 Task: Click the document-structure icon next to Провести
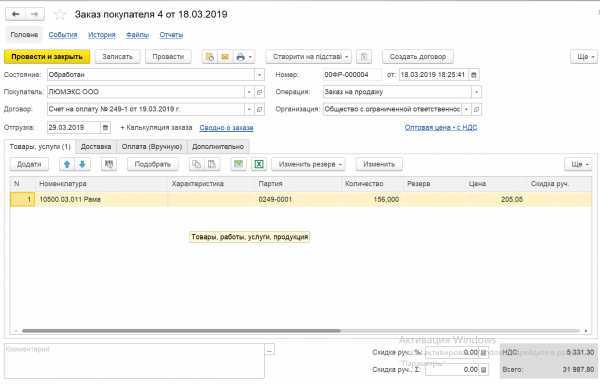[210, 57]
